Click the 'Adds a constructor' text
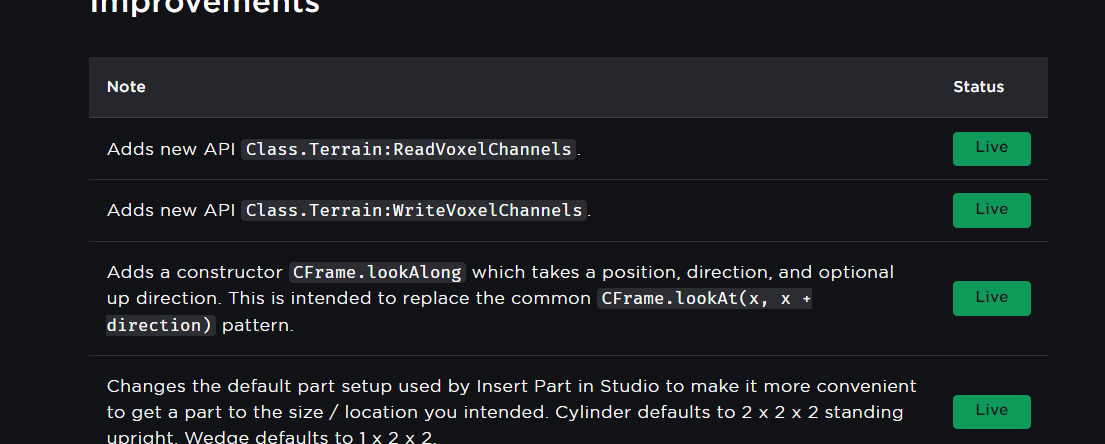This screenshot has height=444, width=1105. tap(195, 272)
